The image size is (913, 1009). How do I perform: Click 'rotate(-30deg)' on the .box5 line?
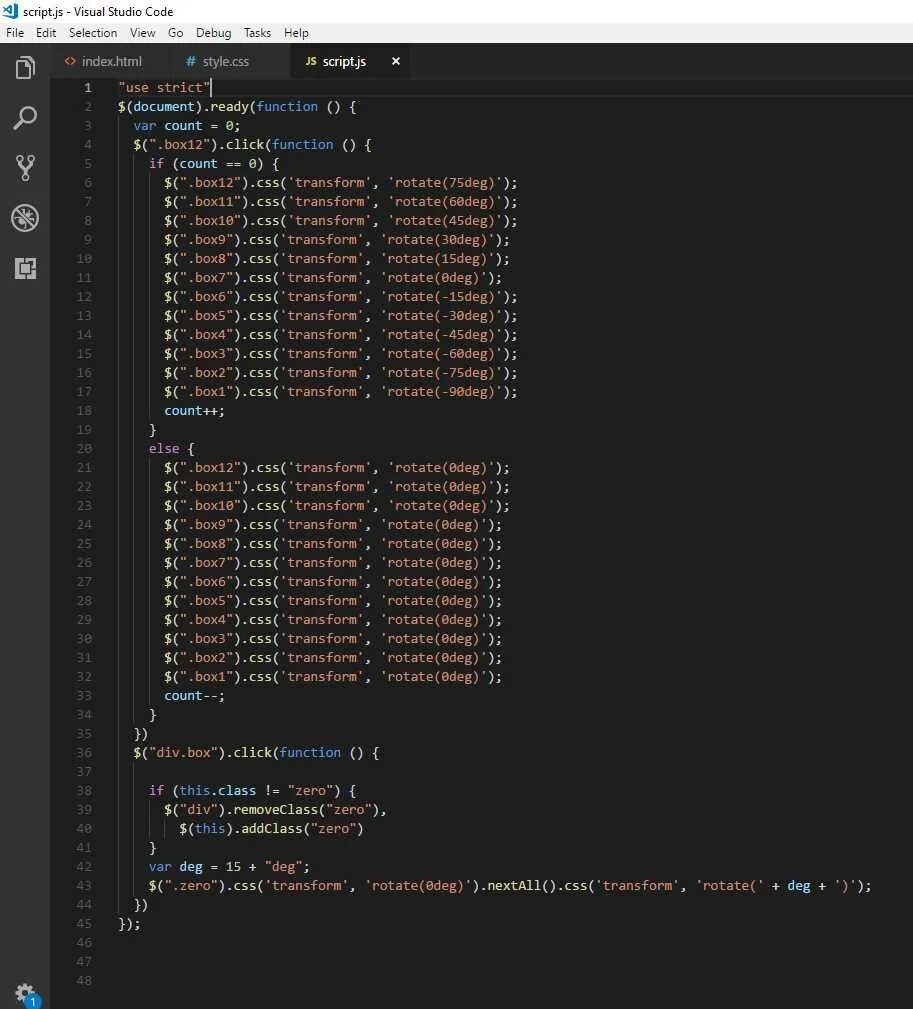(x=441, y=315)
